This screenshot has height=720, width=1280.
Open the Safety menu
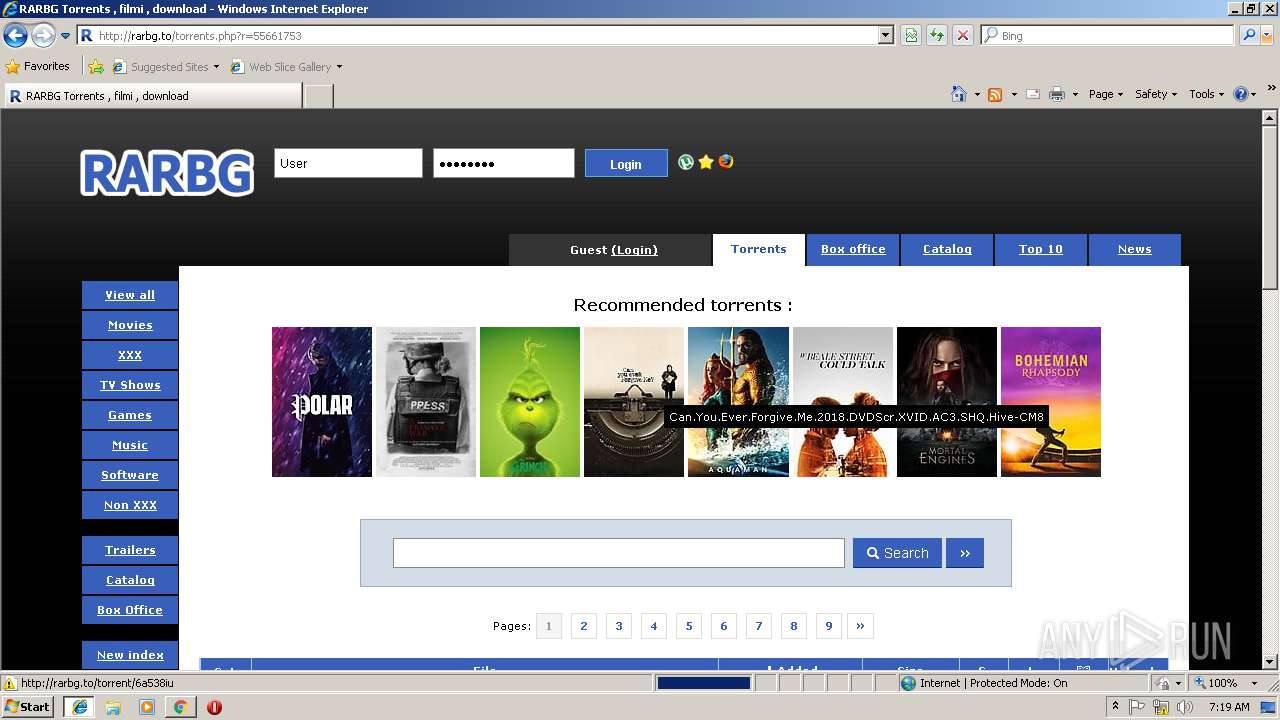[1156, 94]
